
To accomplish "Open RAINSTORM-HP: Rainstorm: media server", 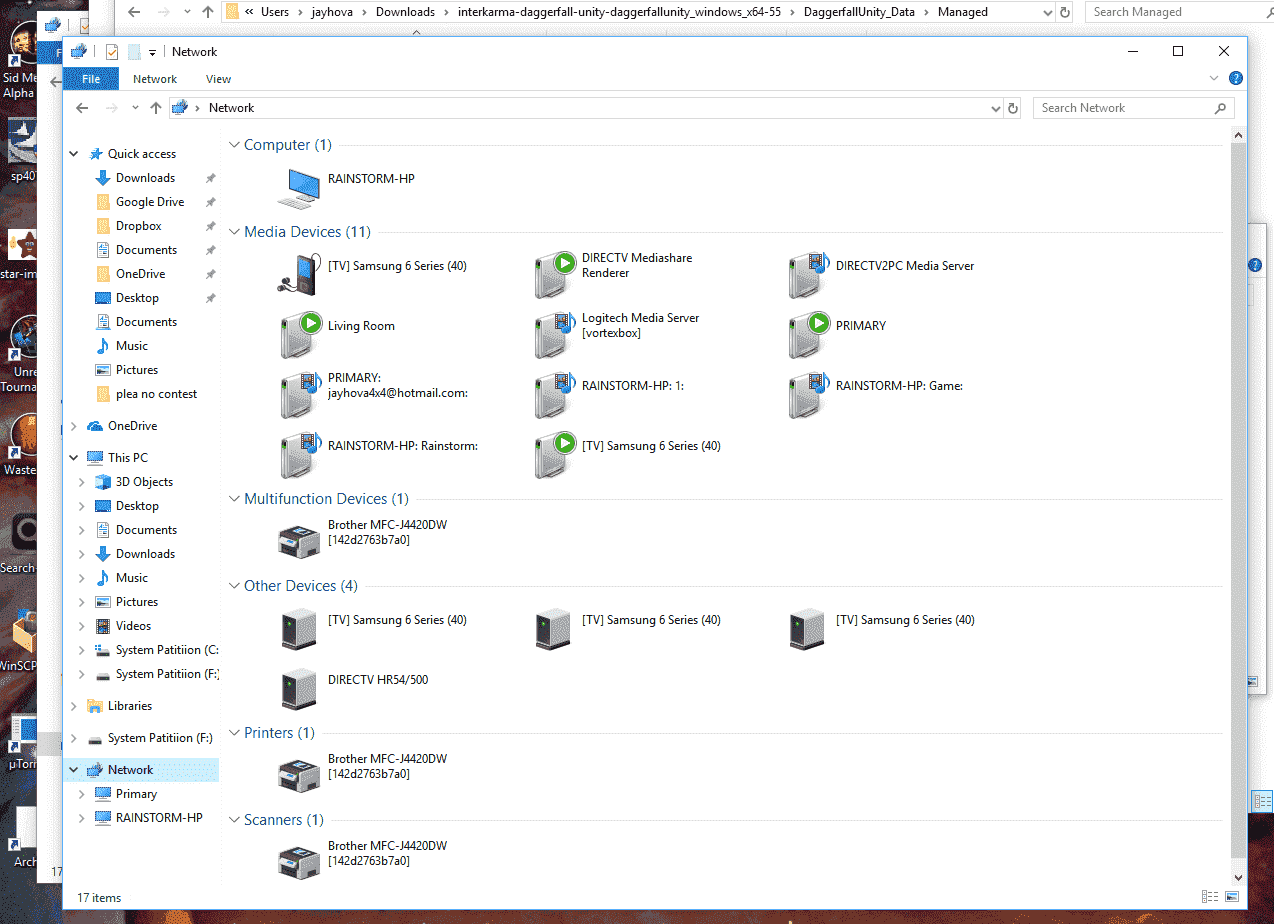I will click(301, 454).
